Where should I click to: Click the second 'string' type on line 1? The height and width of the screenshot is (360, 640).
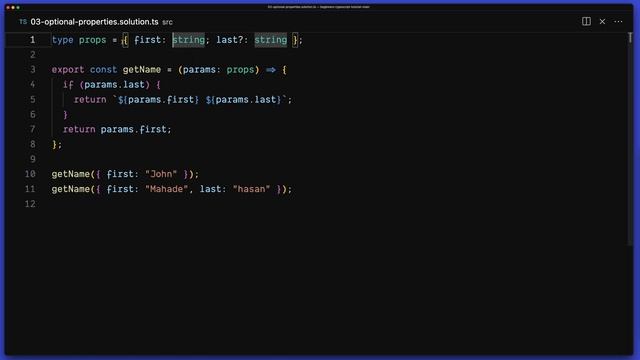coord(271,40)
